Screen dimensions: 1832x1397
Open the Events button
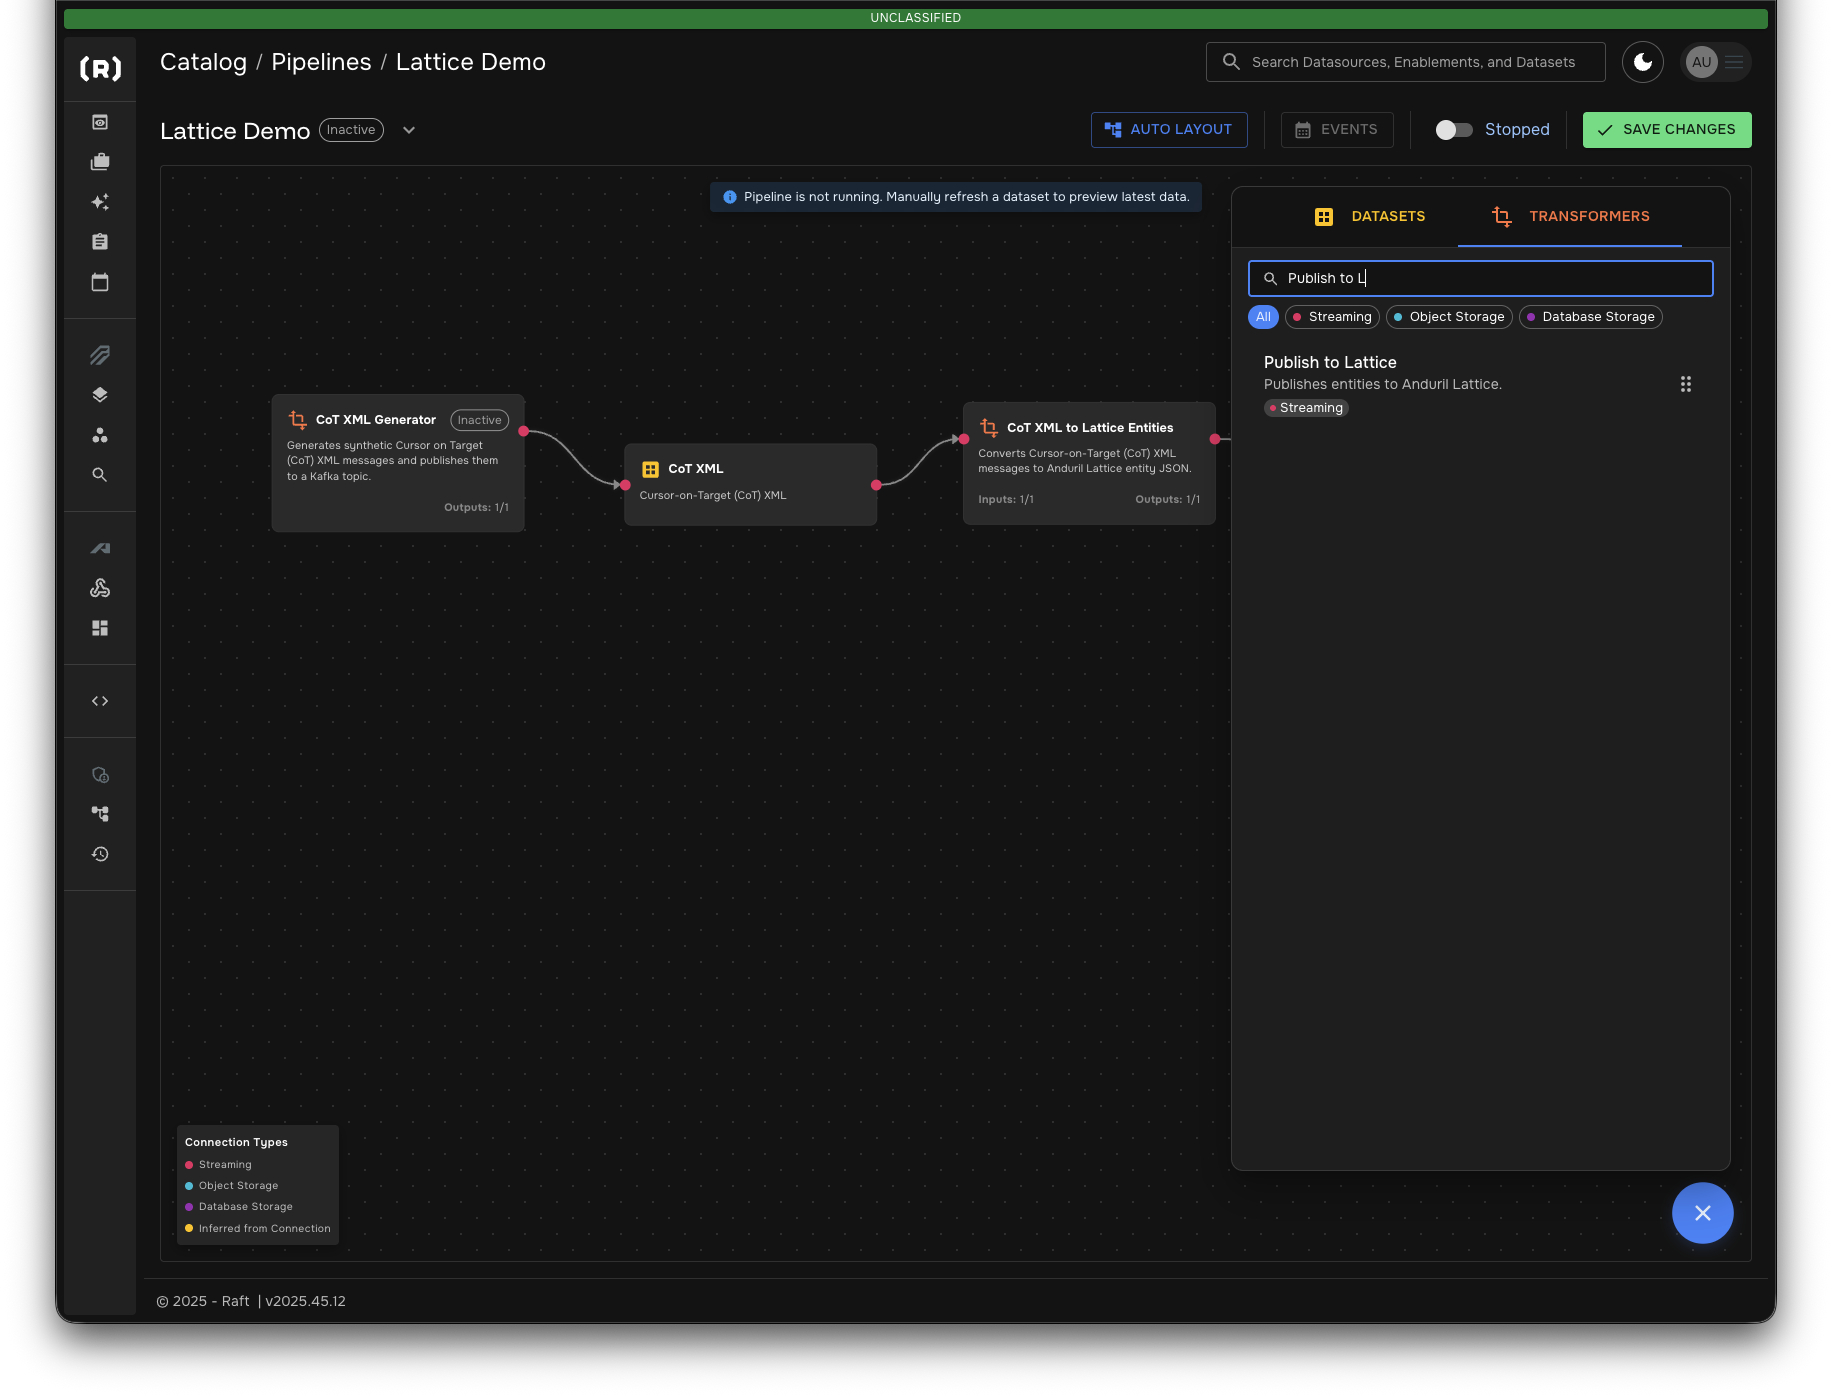pyautogui.click(x=1337, y=130)
